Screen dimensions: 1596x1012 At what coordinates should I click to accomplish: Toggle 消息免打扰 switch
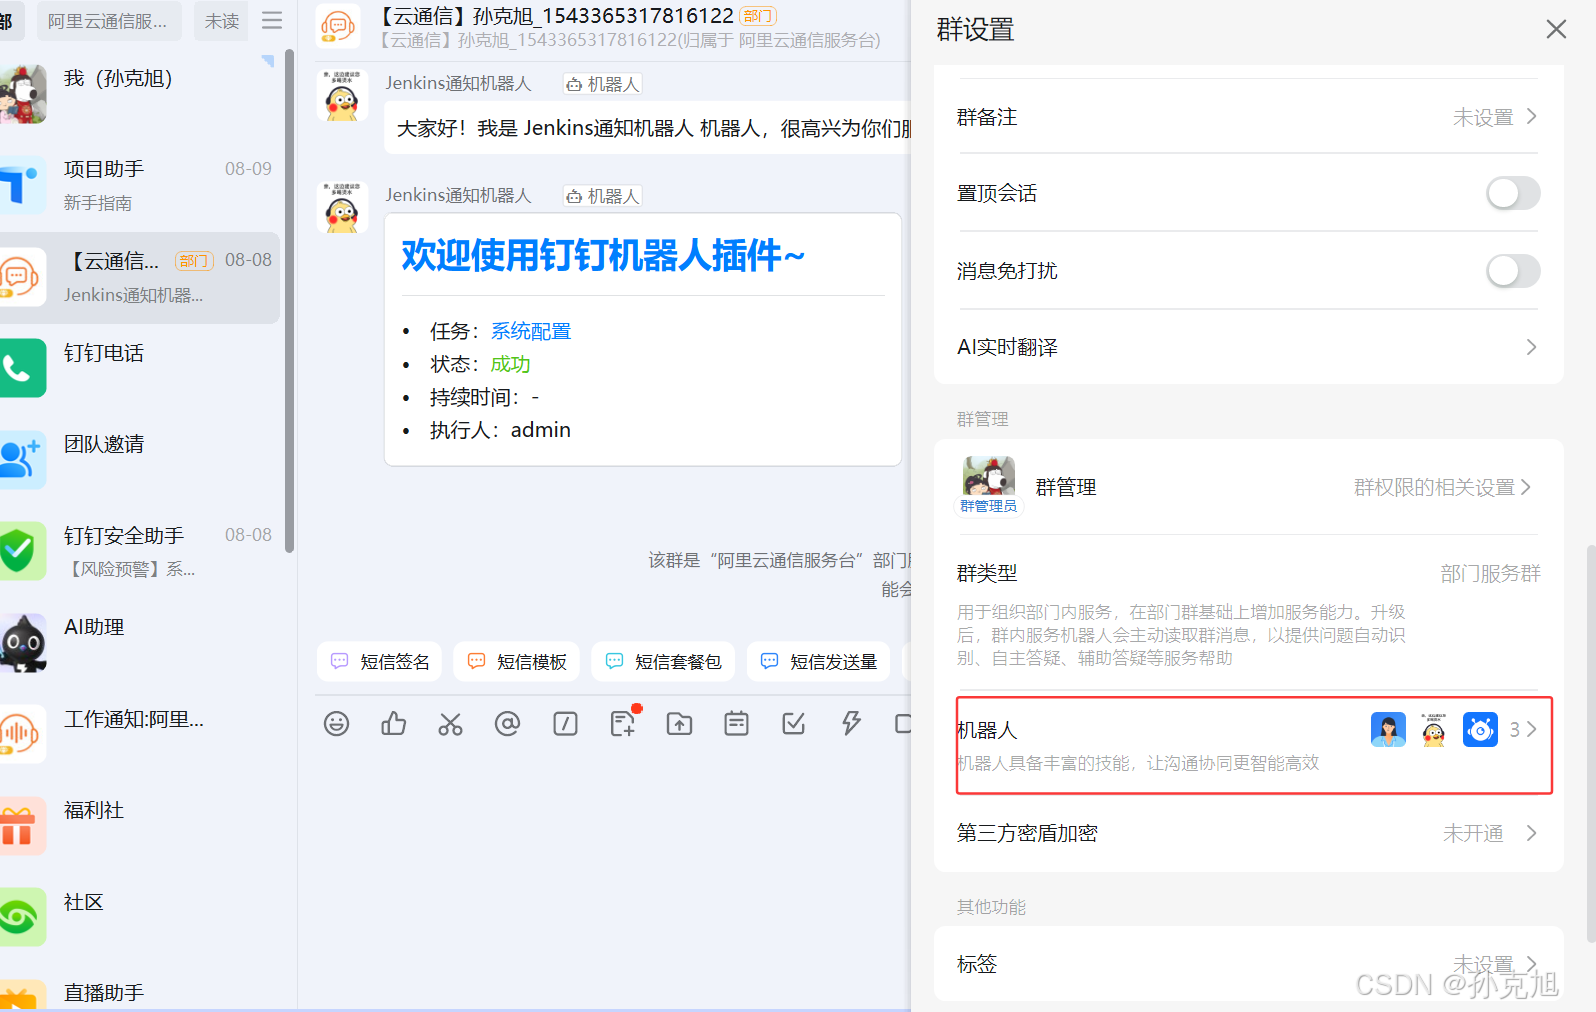point(1513,271)
